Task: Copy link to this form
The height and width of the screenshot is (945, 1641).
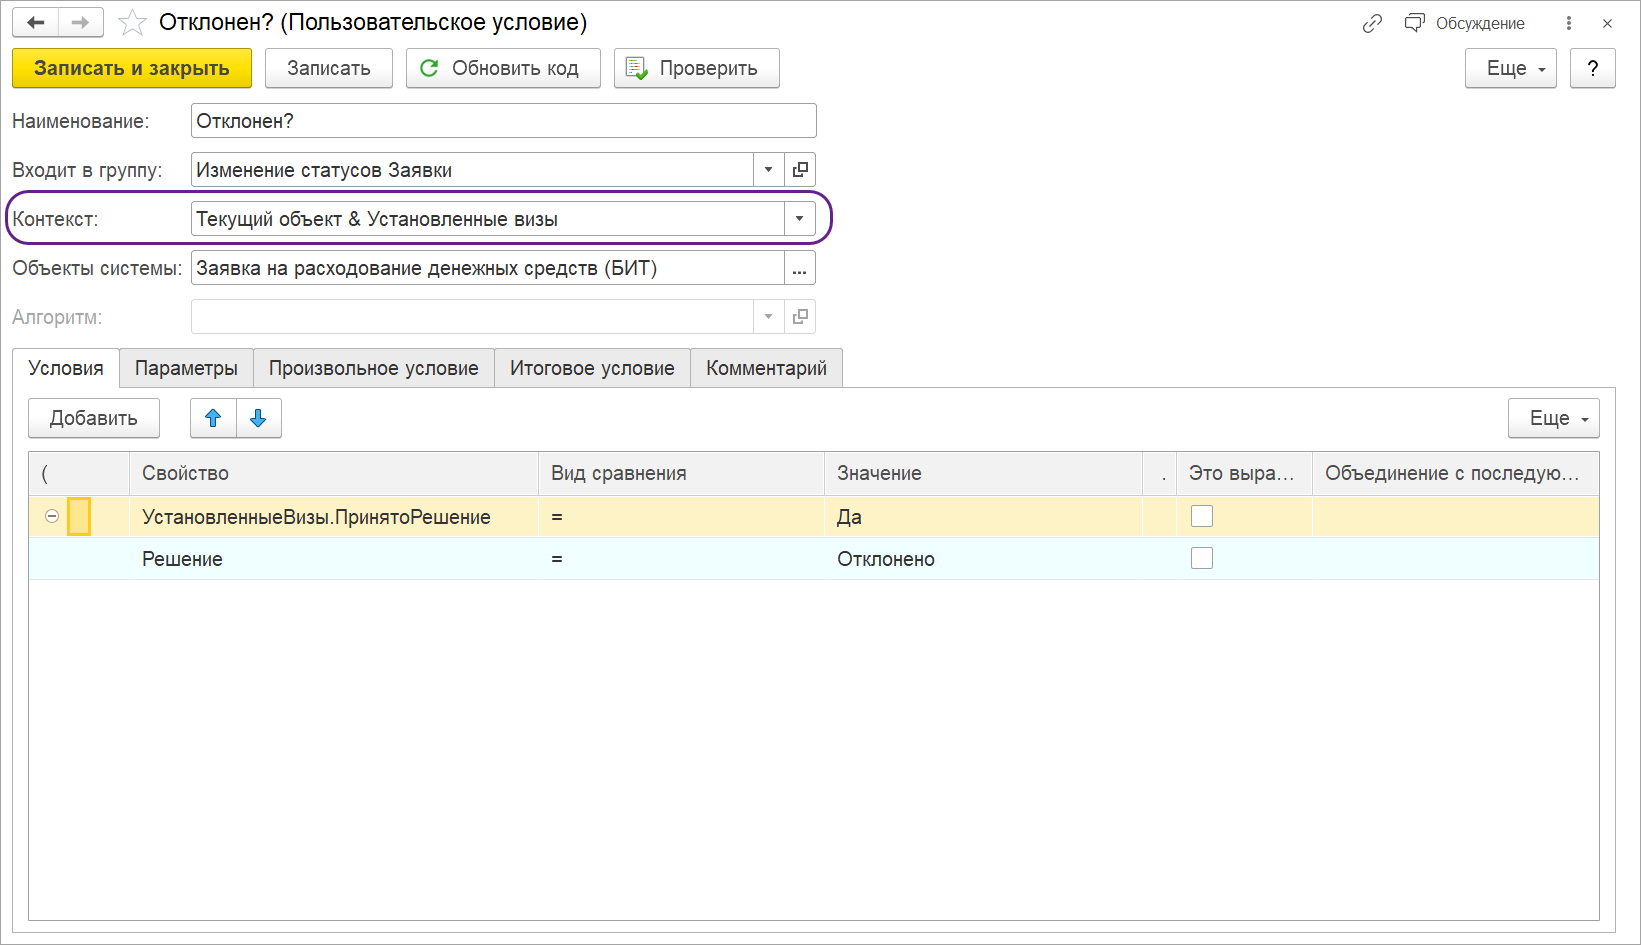Action: click(x=1372, y=23)
